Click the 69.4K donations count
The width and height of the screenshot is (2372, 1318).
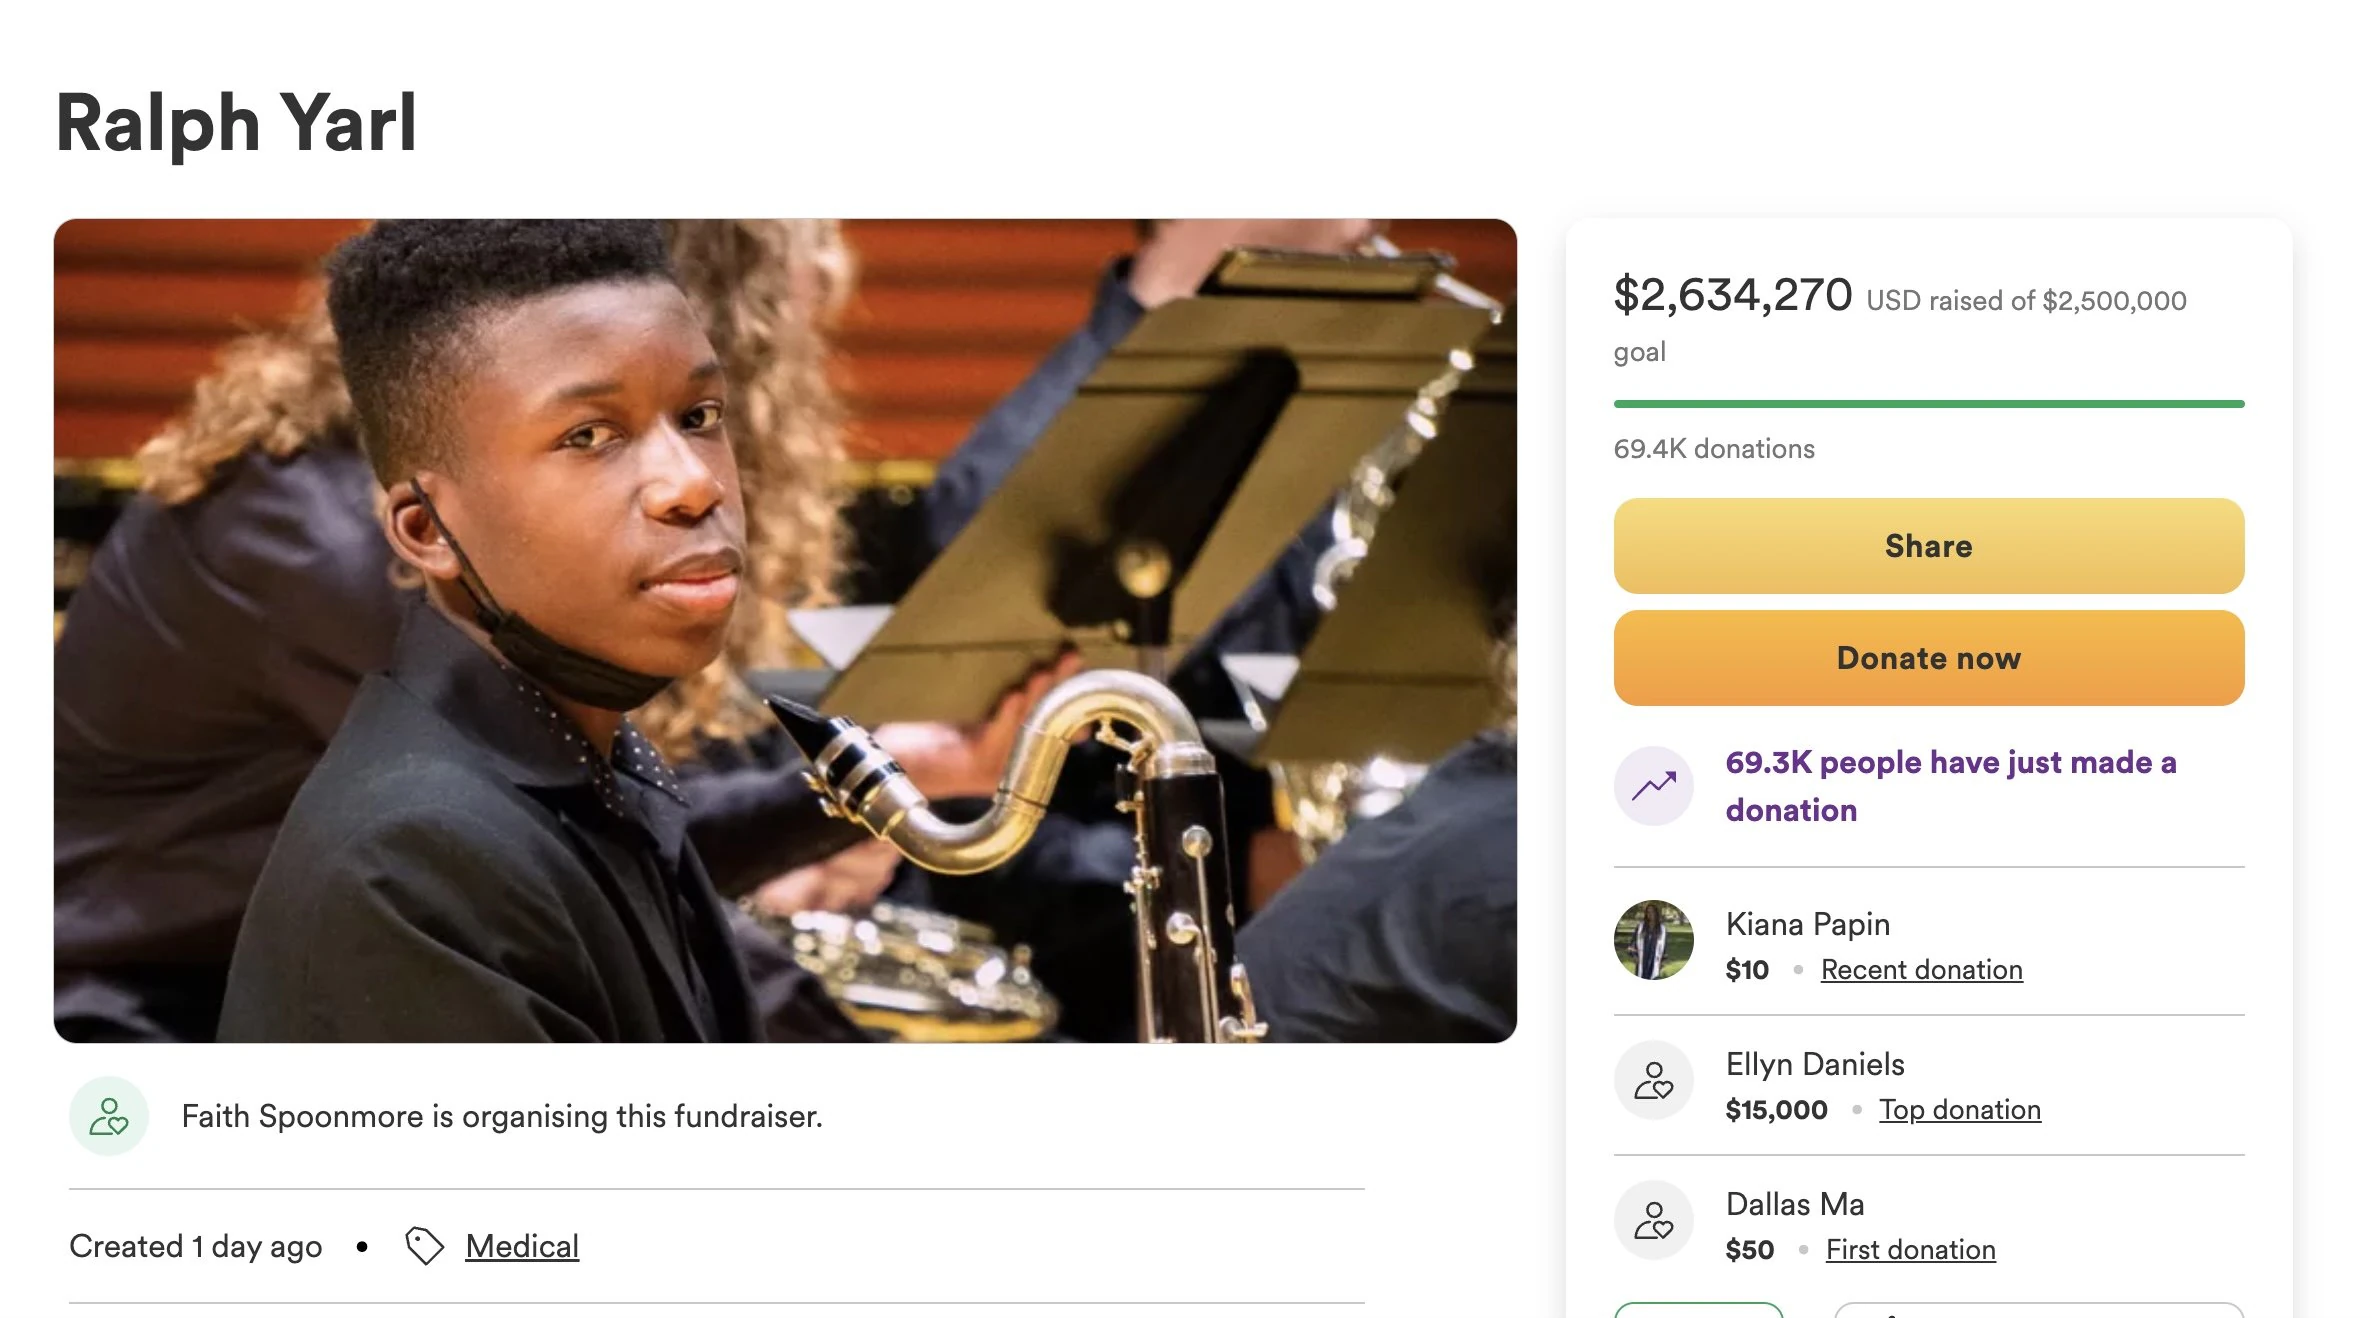coord(1714,449)
